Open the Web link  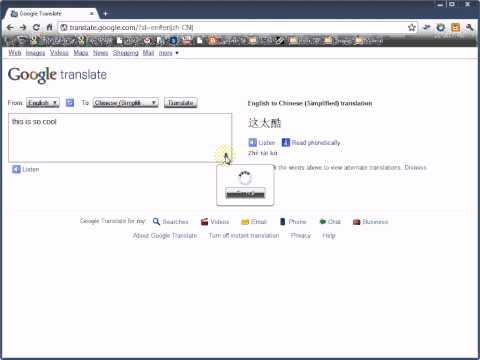click(x=15, y=53)
